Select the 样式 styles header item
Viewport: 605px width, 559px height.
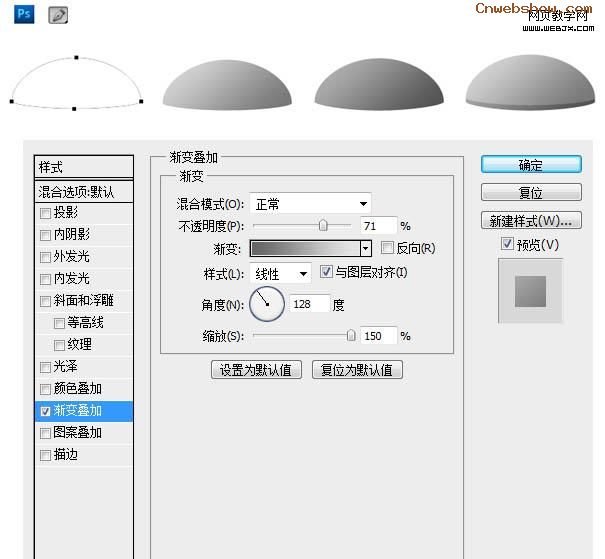point(84,167)
